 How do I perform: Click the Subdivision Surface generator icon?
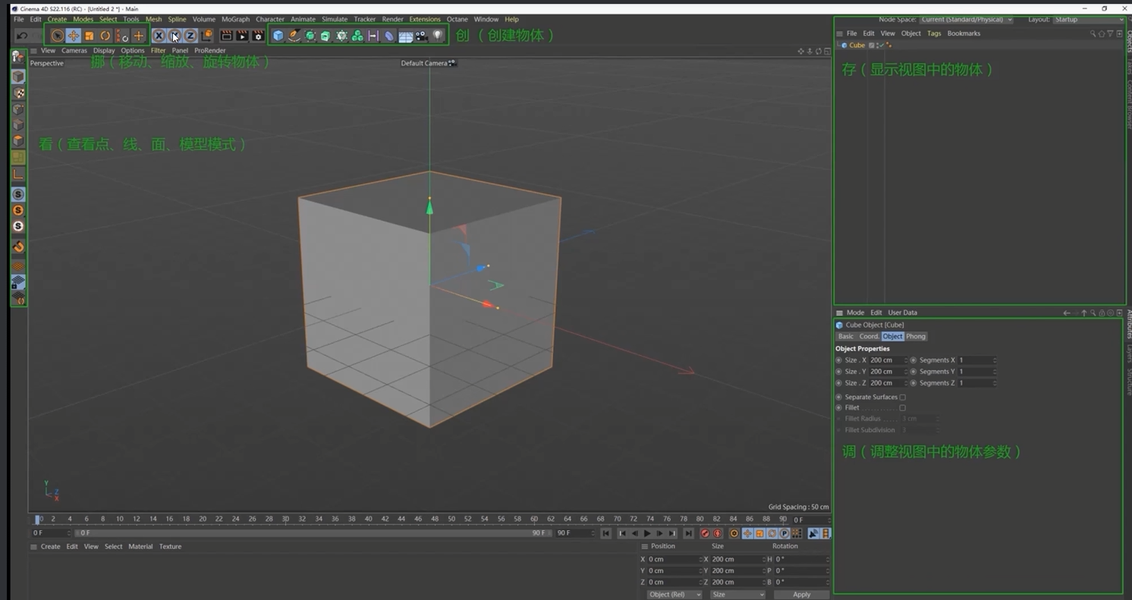(310, 35)
